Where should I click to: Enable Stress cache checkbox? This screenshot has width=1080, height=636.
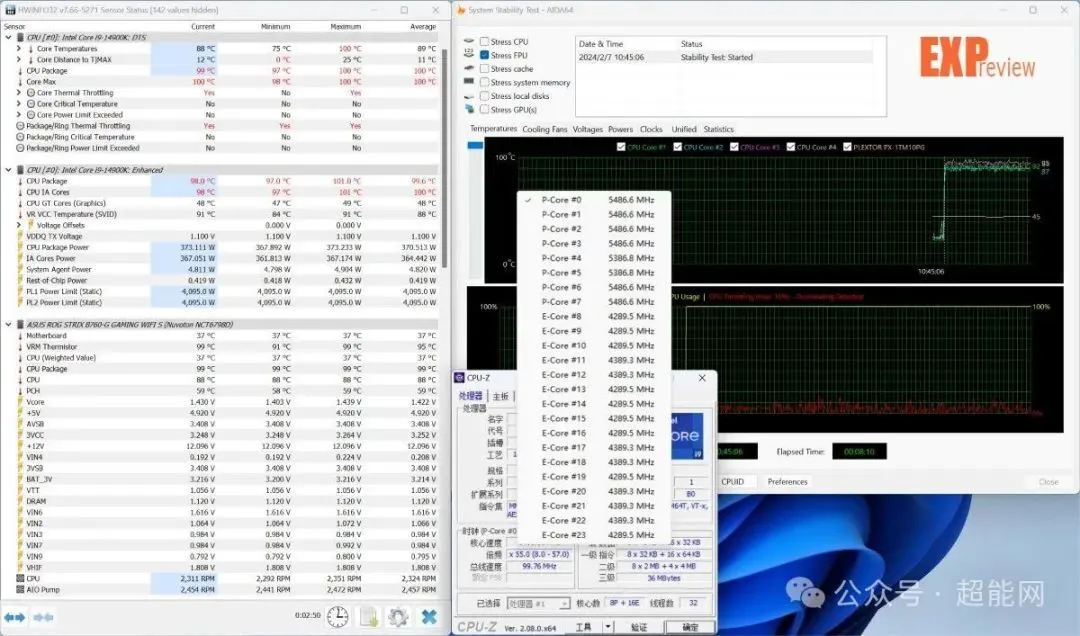pos(484,69)
